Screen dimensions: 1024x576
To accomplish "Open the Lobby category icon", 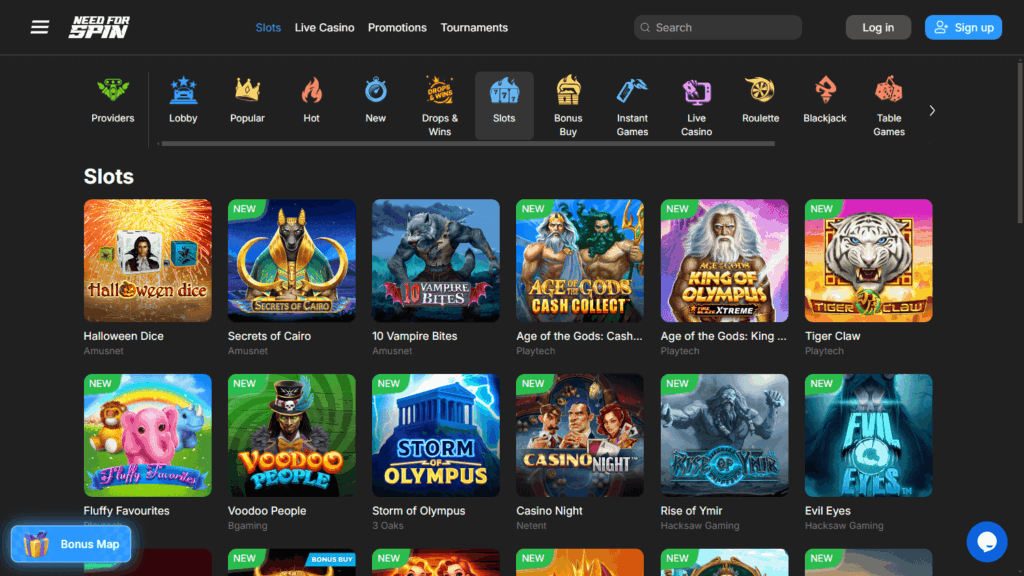I will 183,90.
